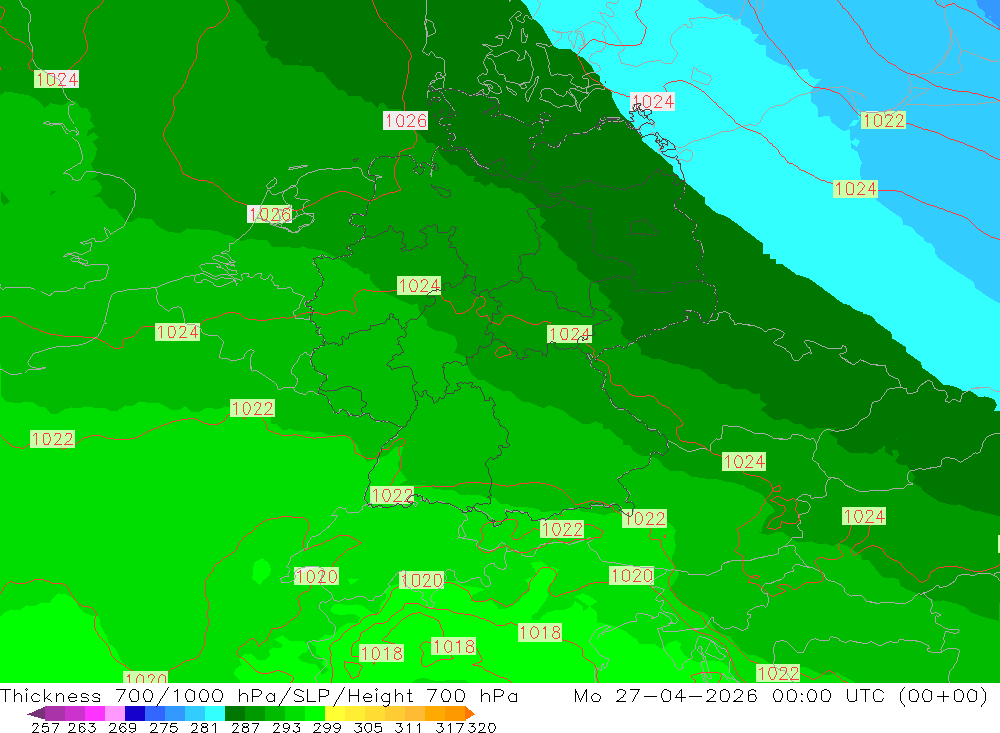
Task: Click the legend value 257
Action: point(45,727)
